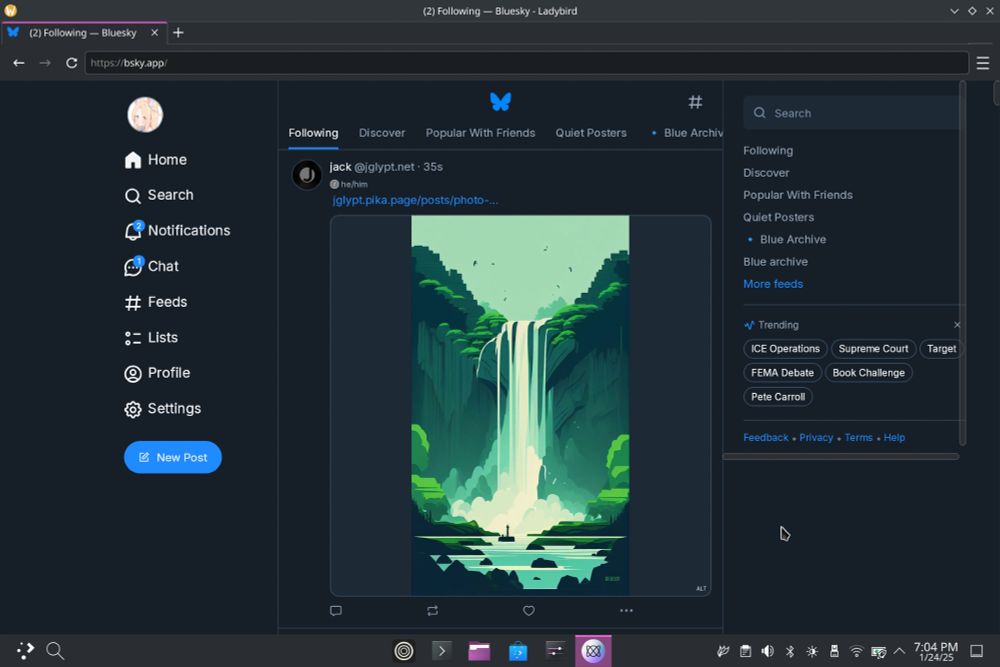1000x667 pixels.
Task: Open Feeds in left sidebar
Action: pyautogui.click(x=156, y=302)
